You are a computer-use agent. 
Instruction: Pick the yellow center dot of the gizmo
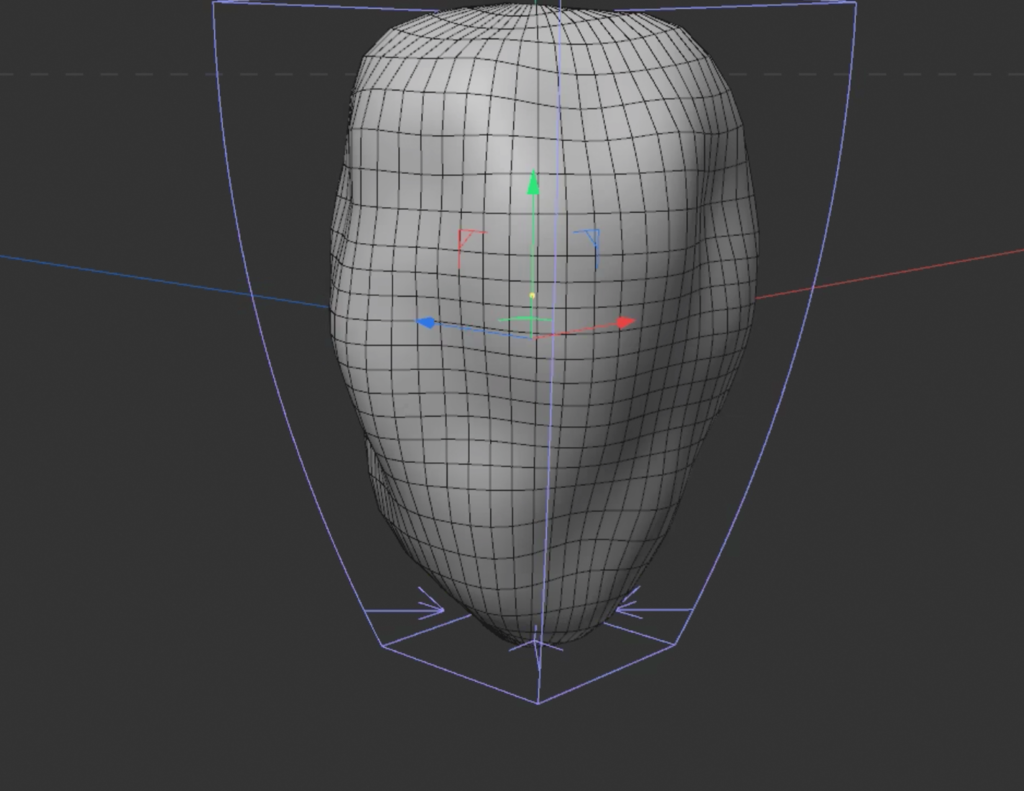(532, 296)
